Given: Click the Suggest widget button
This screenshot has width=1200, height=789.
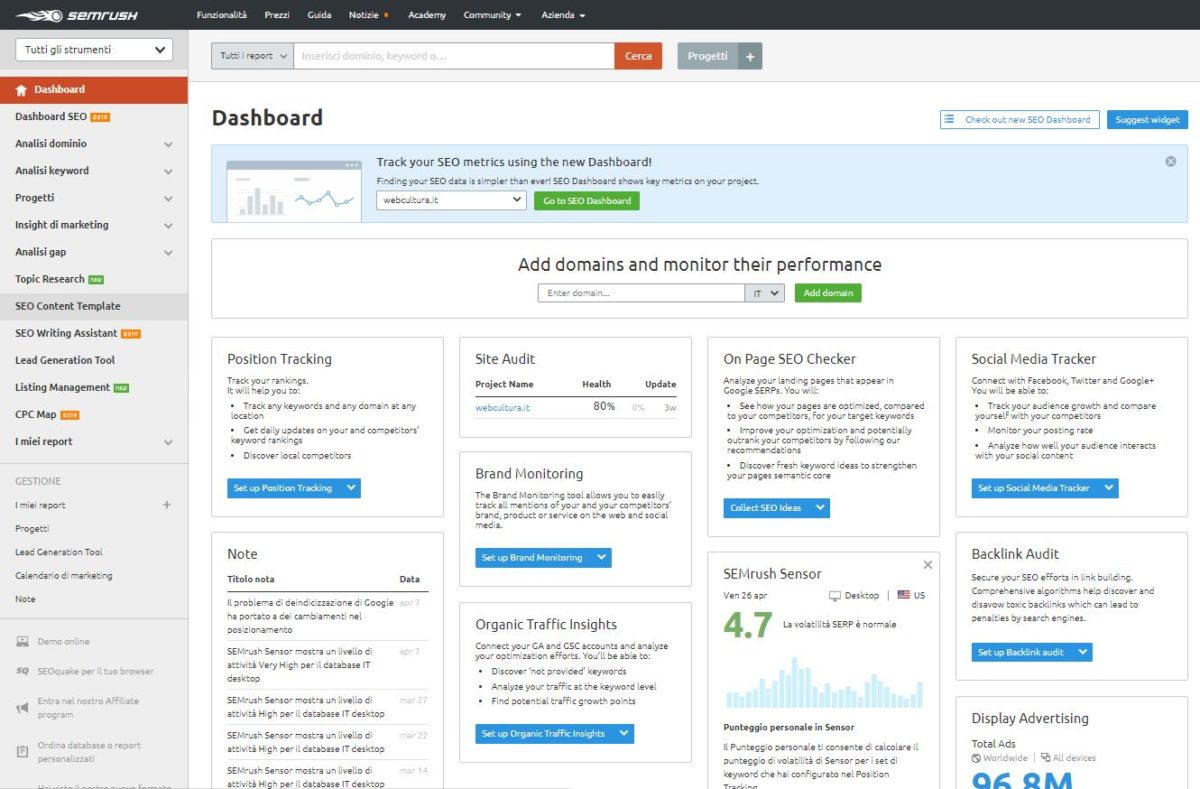Looking at the screenshot, I should (x=1147, y=120).
